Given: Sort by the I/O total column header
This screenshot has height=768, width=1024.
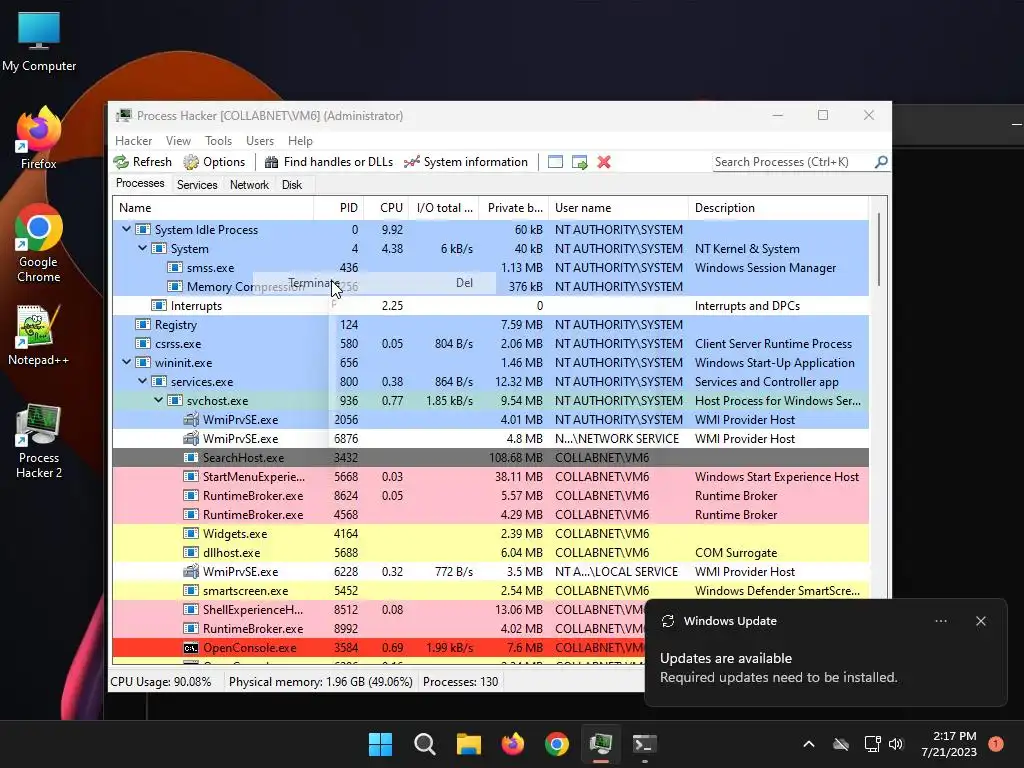Looking at the screenshot, I should click(444, 208).
